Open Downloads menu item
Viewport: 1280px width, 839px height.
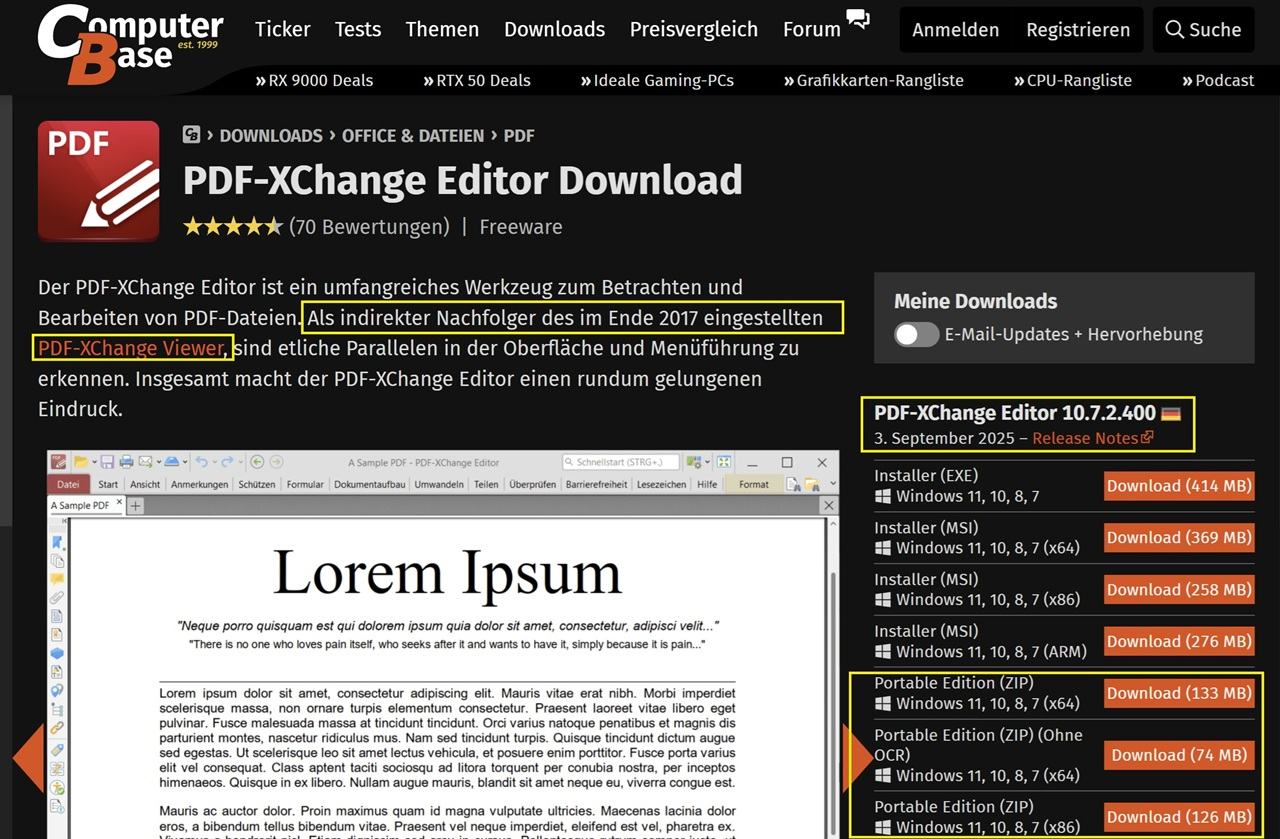click(x=554, y=29)
